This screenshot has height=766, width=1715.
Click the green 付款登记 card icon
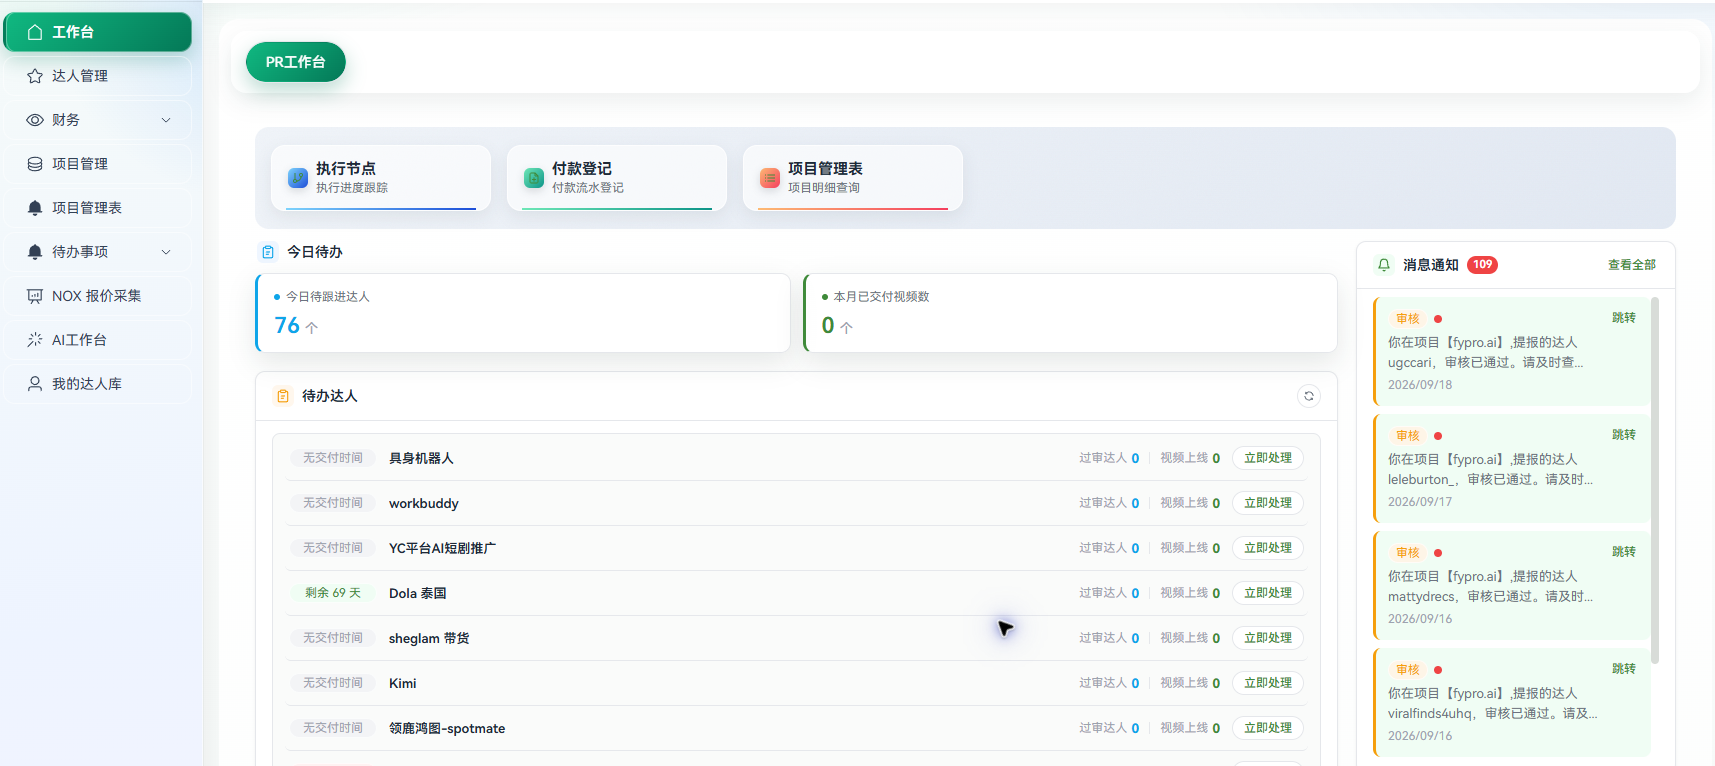click(534, 178)
